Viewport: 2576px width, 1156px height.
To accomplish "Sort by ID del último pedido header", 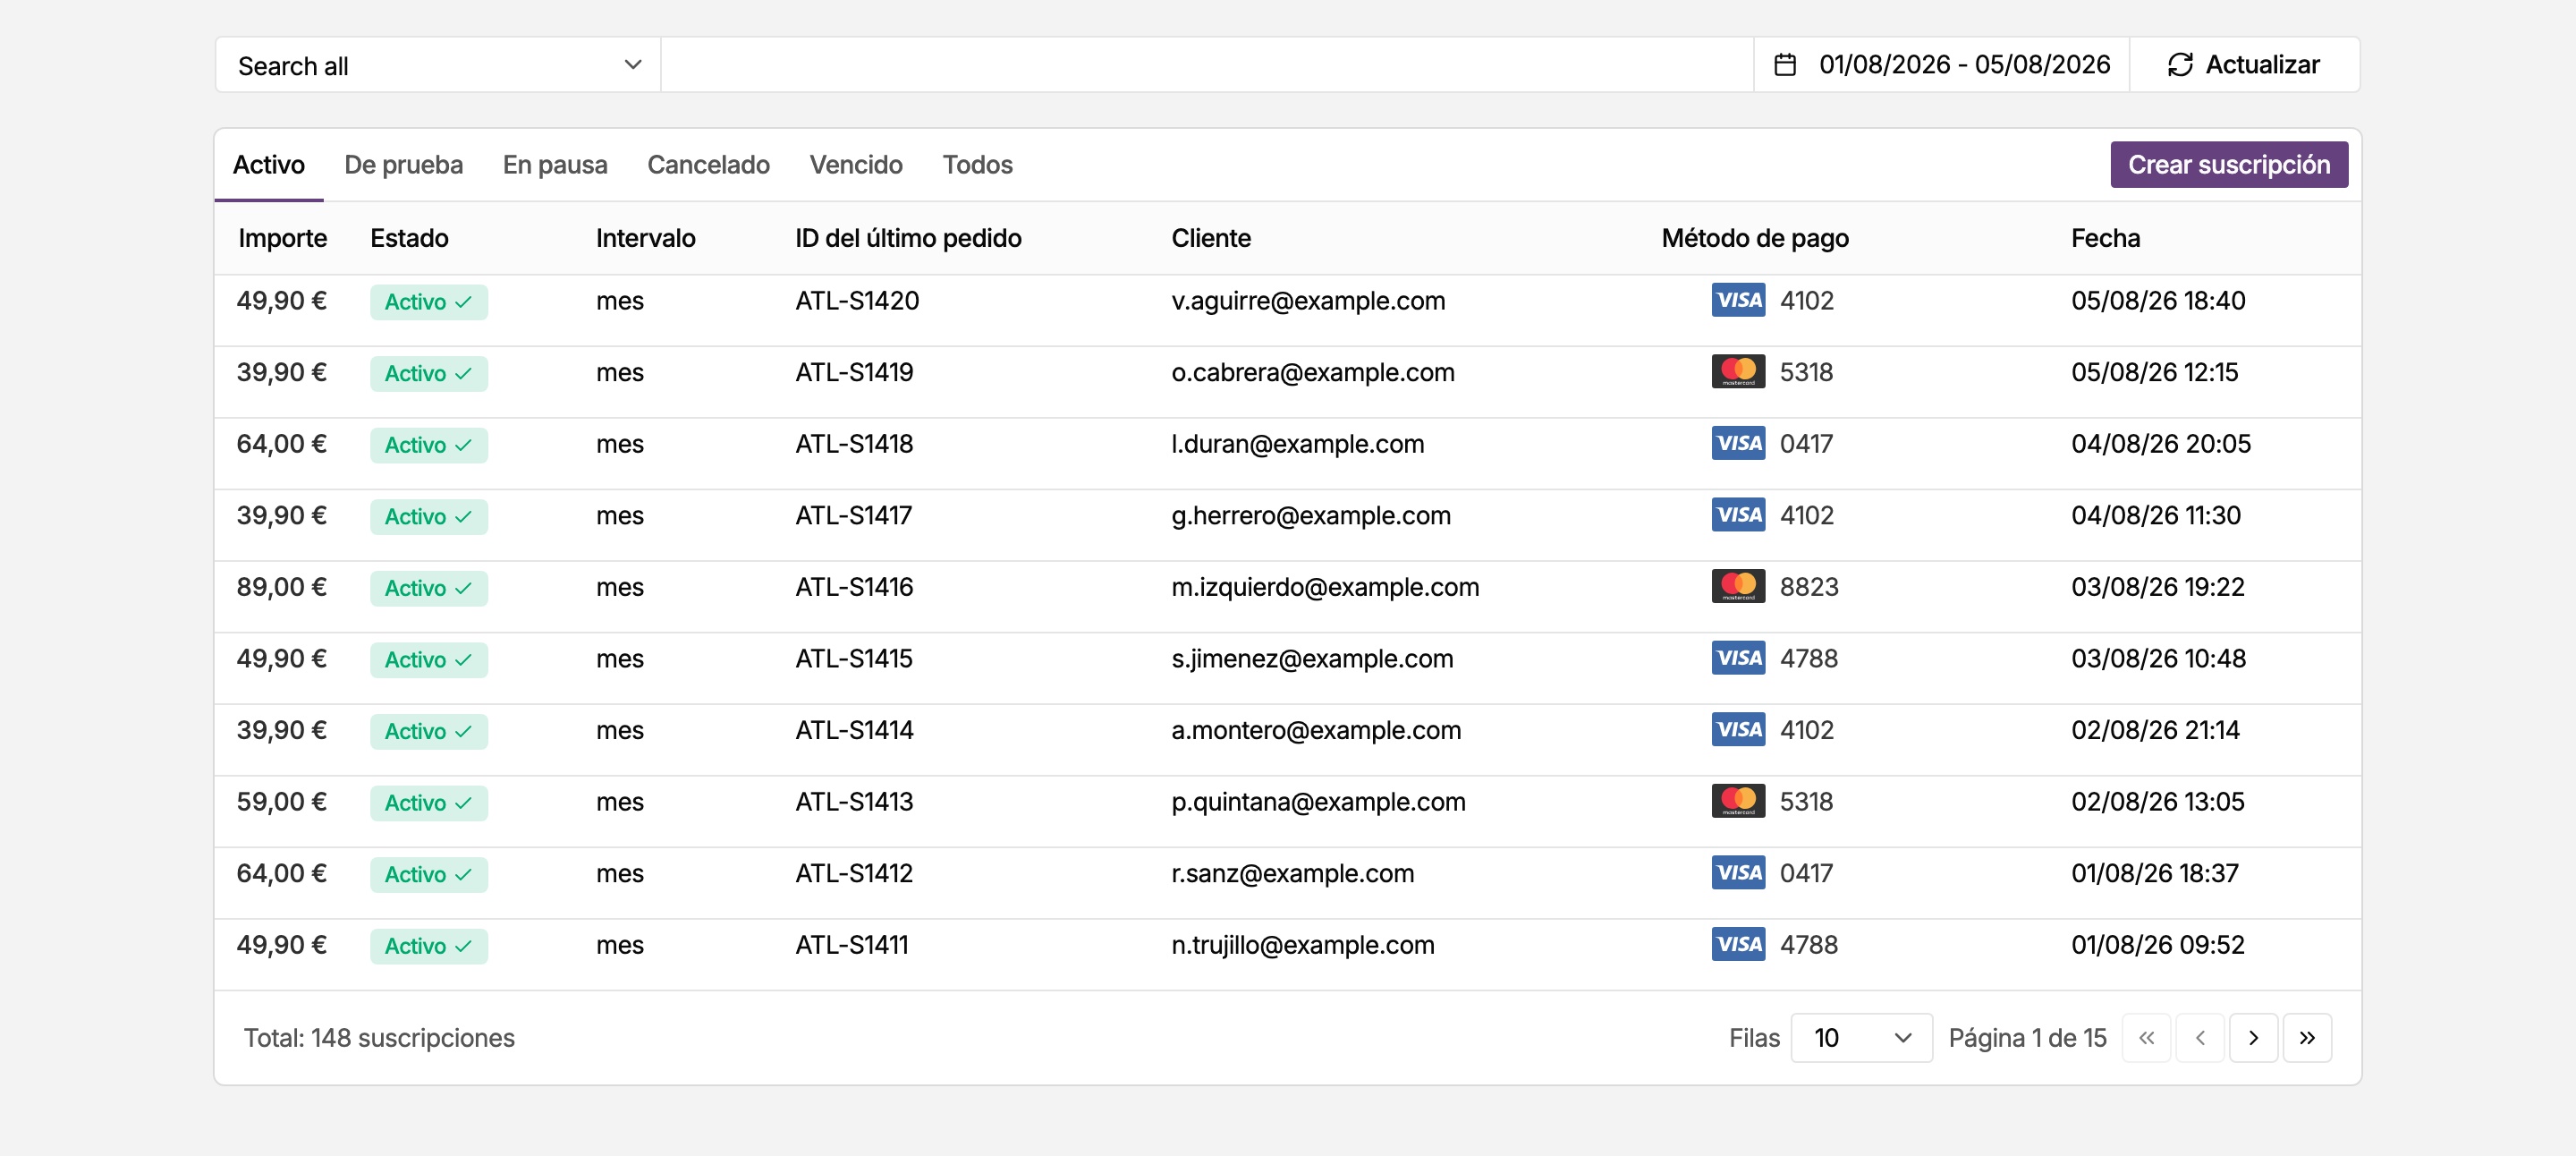I will tap(908, 238).
